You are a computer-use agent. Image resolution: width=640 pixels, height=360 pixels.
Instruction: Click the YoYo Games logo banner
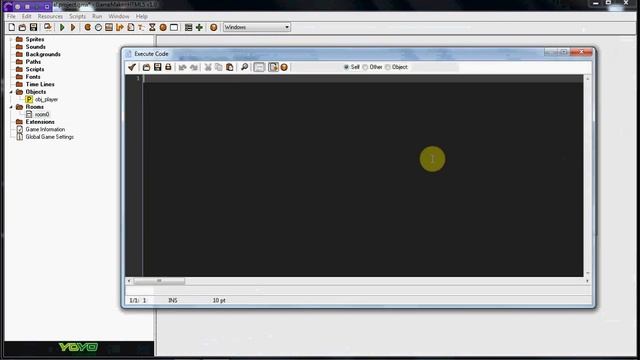[79, 347]
